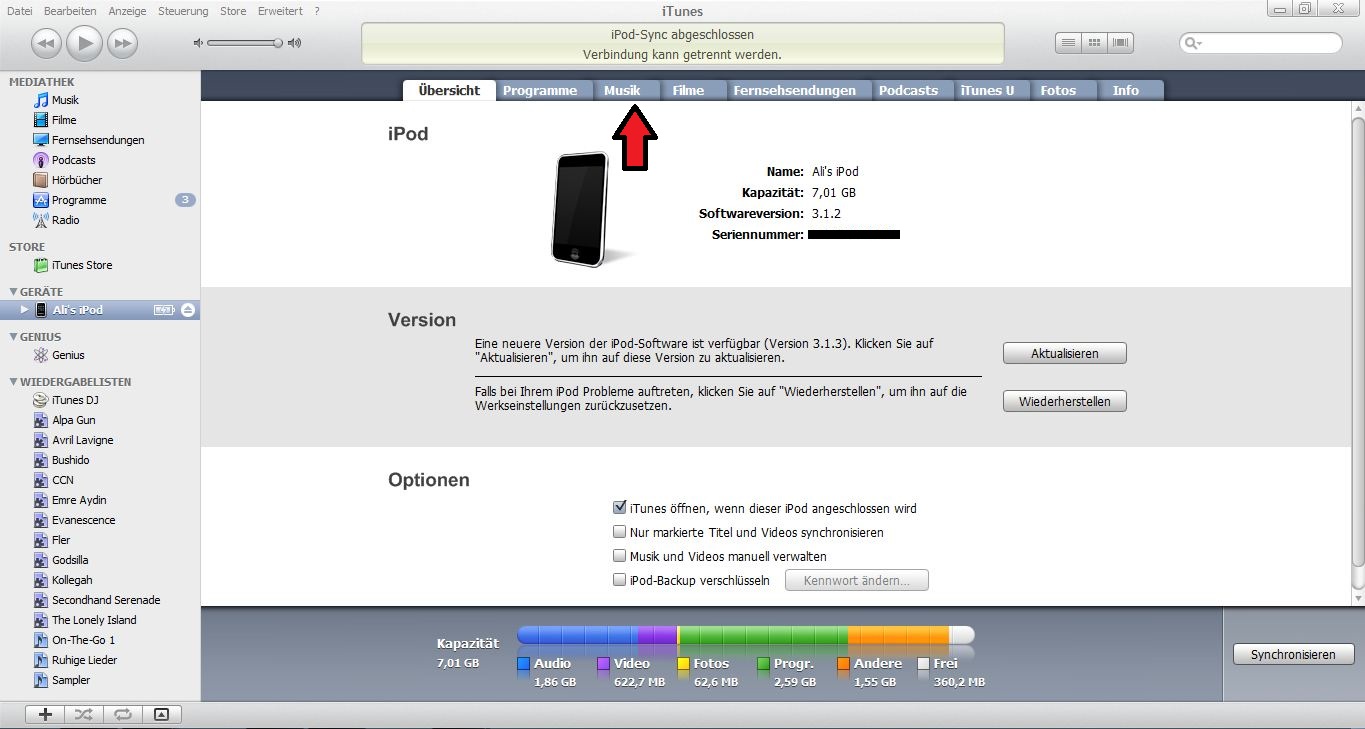Enable 'Musik und Videos manuell verwalten'
1365x729 pixels.
coord(620,556)
